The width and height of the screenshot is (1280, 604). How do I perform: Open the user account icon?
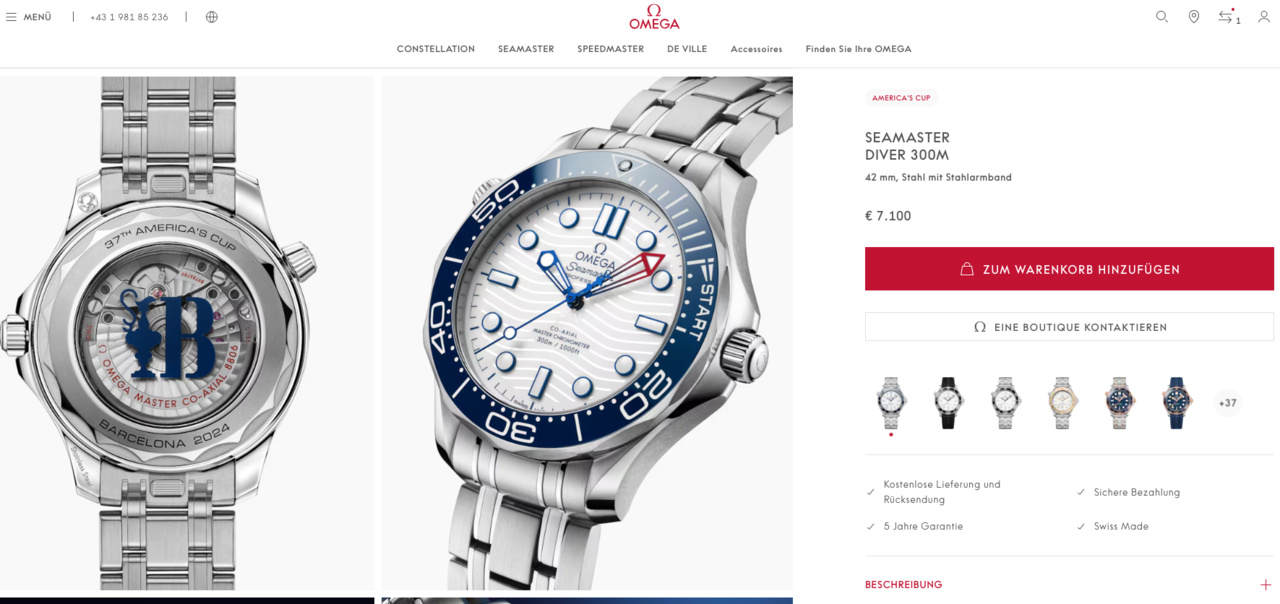(1264, 17)
